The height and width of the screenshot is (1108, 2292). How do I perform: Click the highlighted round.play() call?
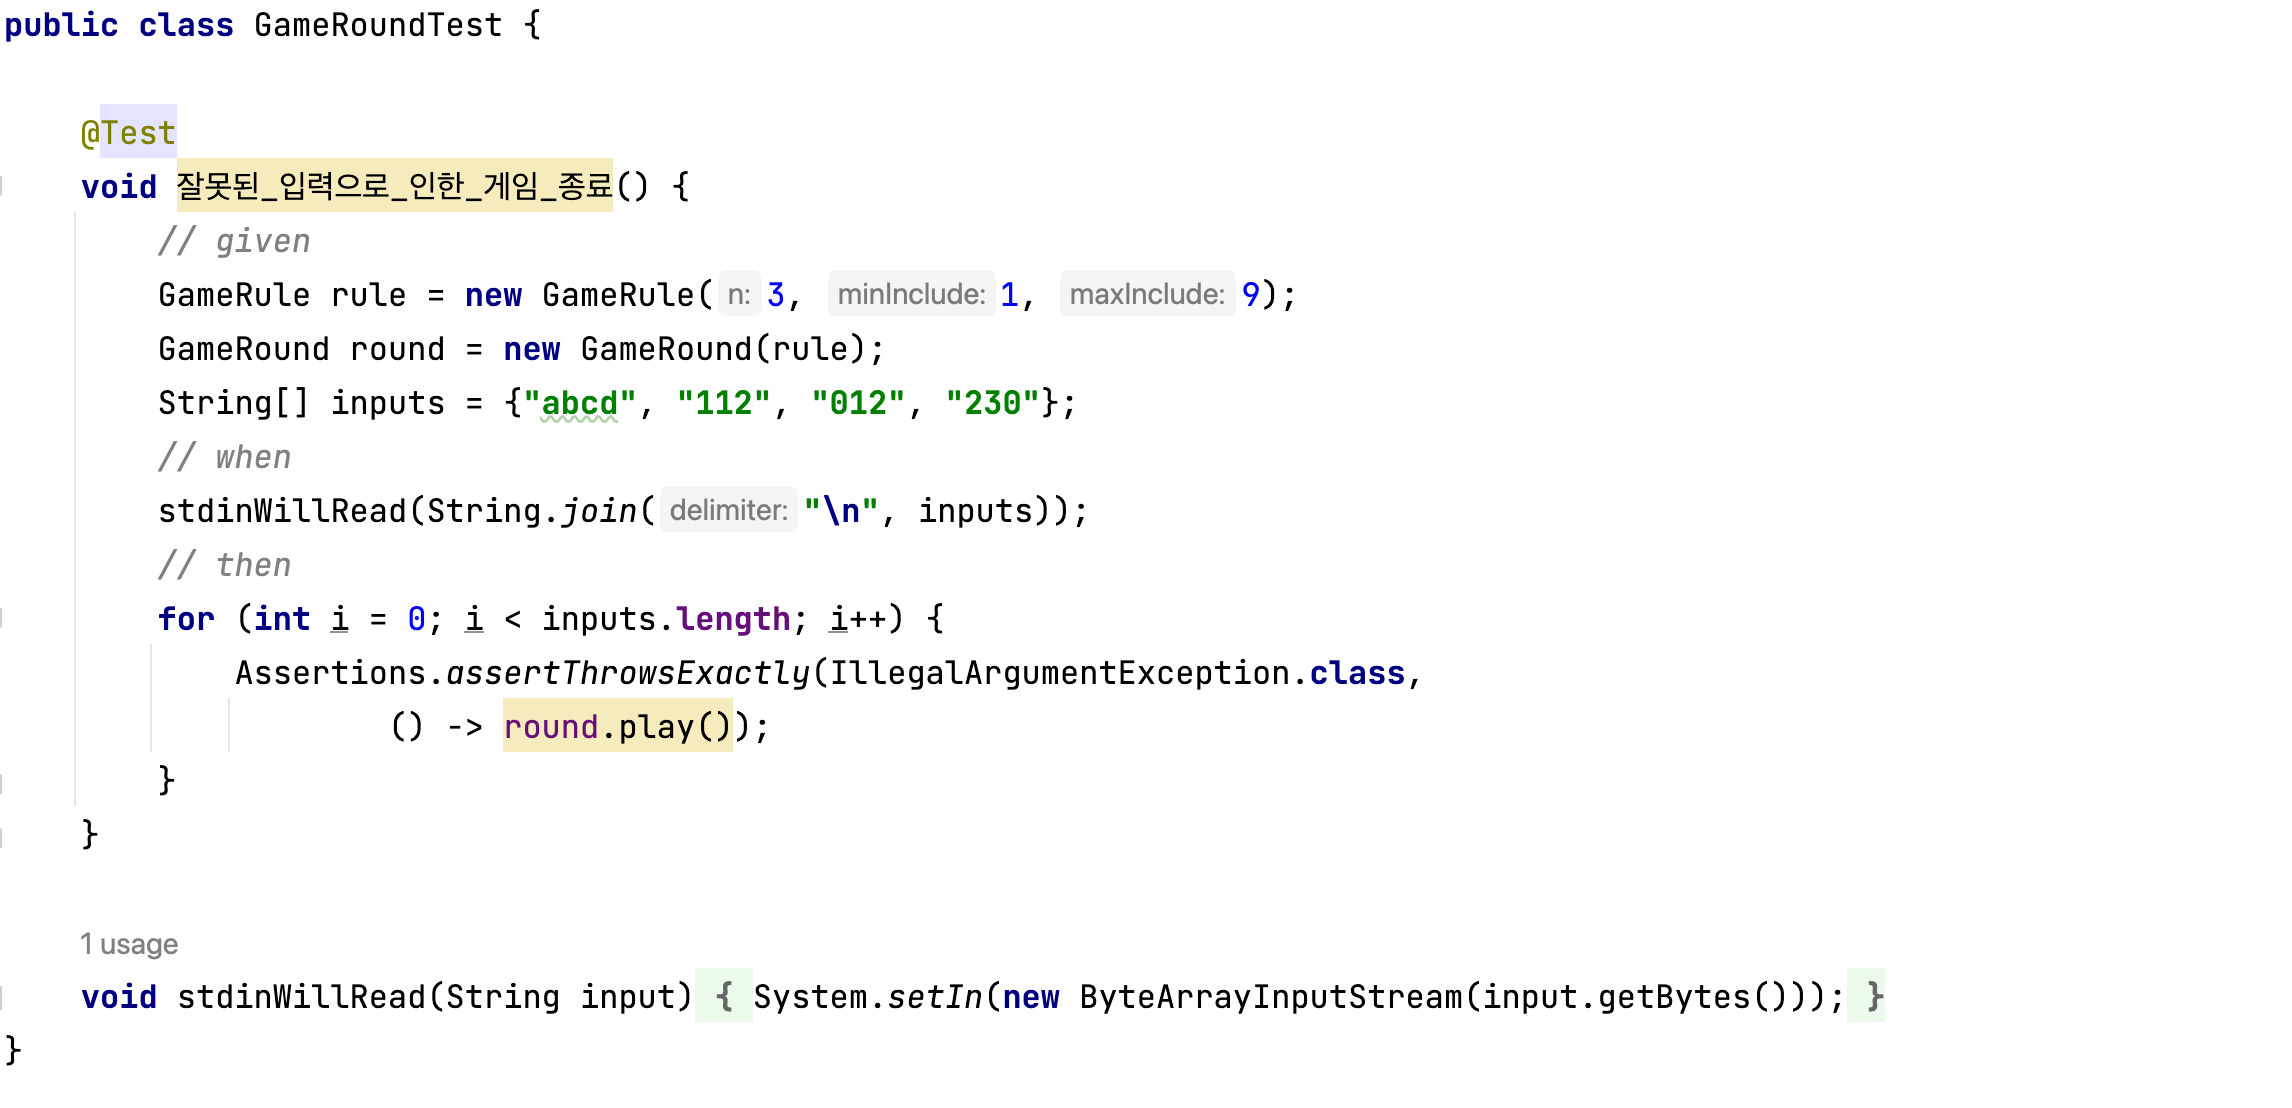(x=618, y=727)
